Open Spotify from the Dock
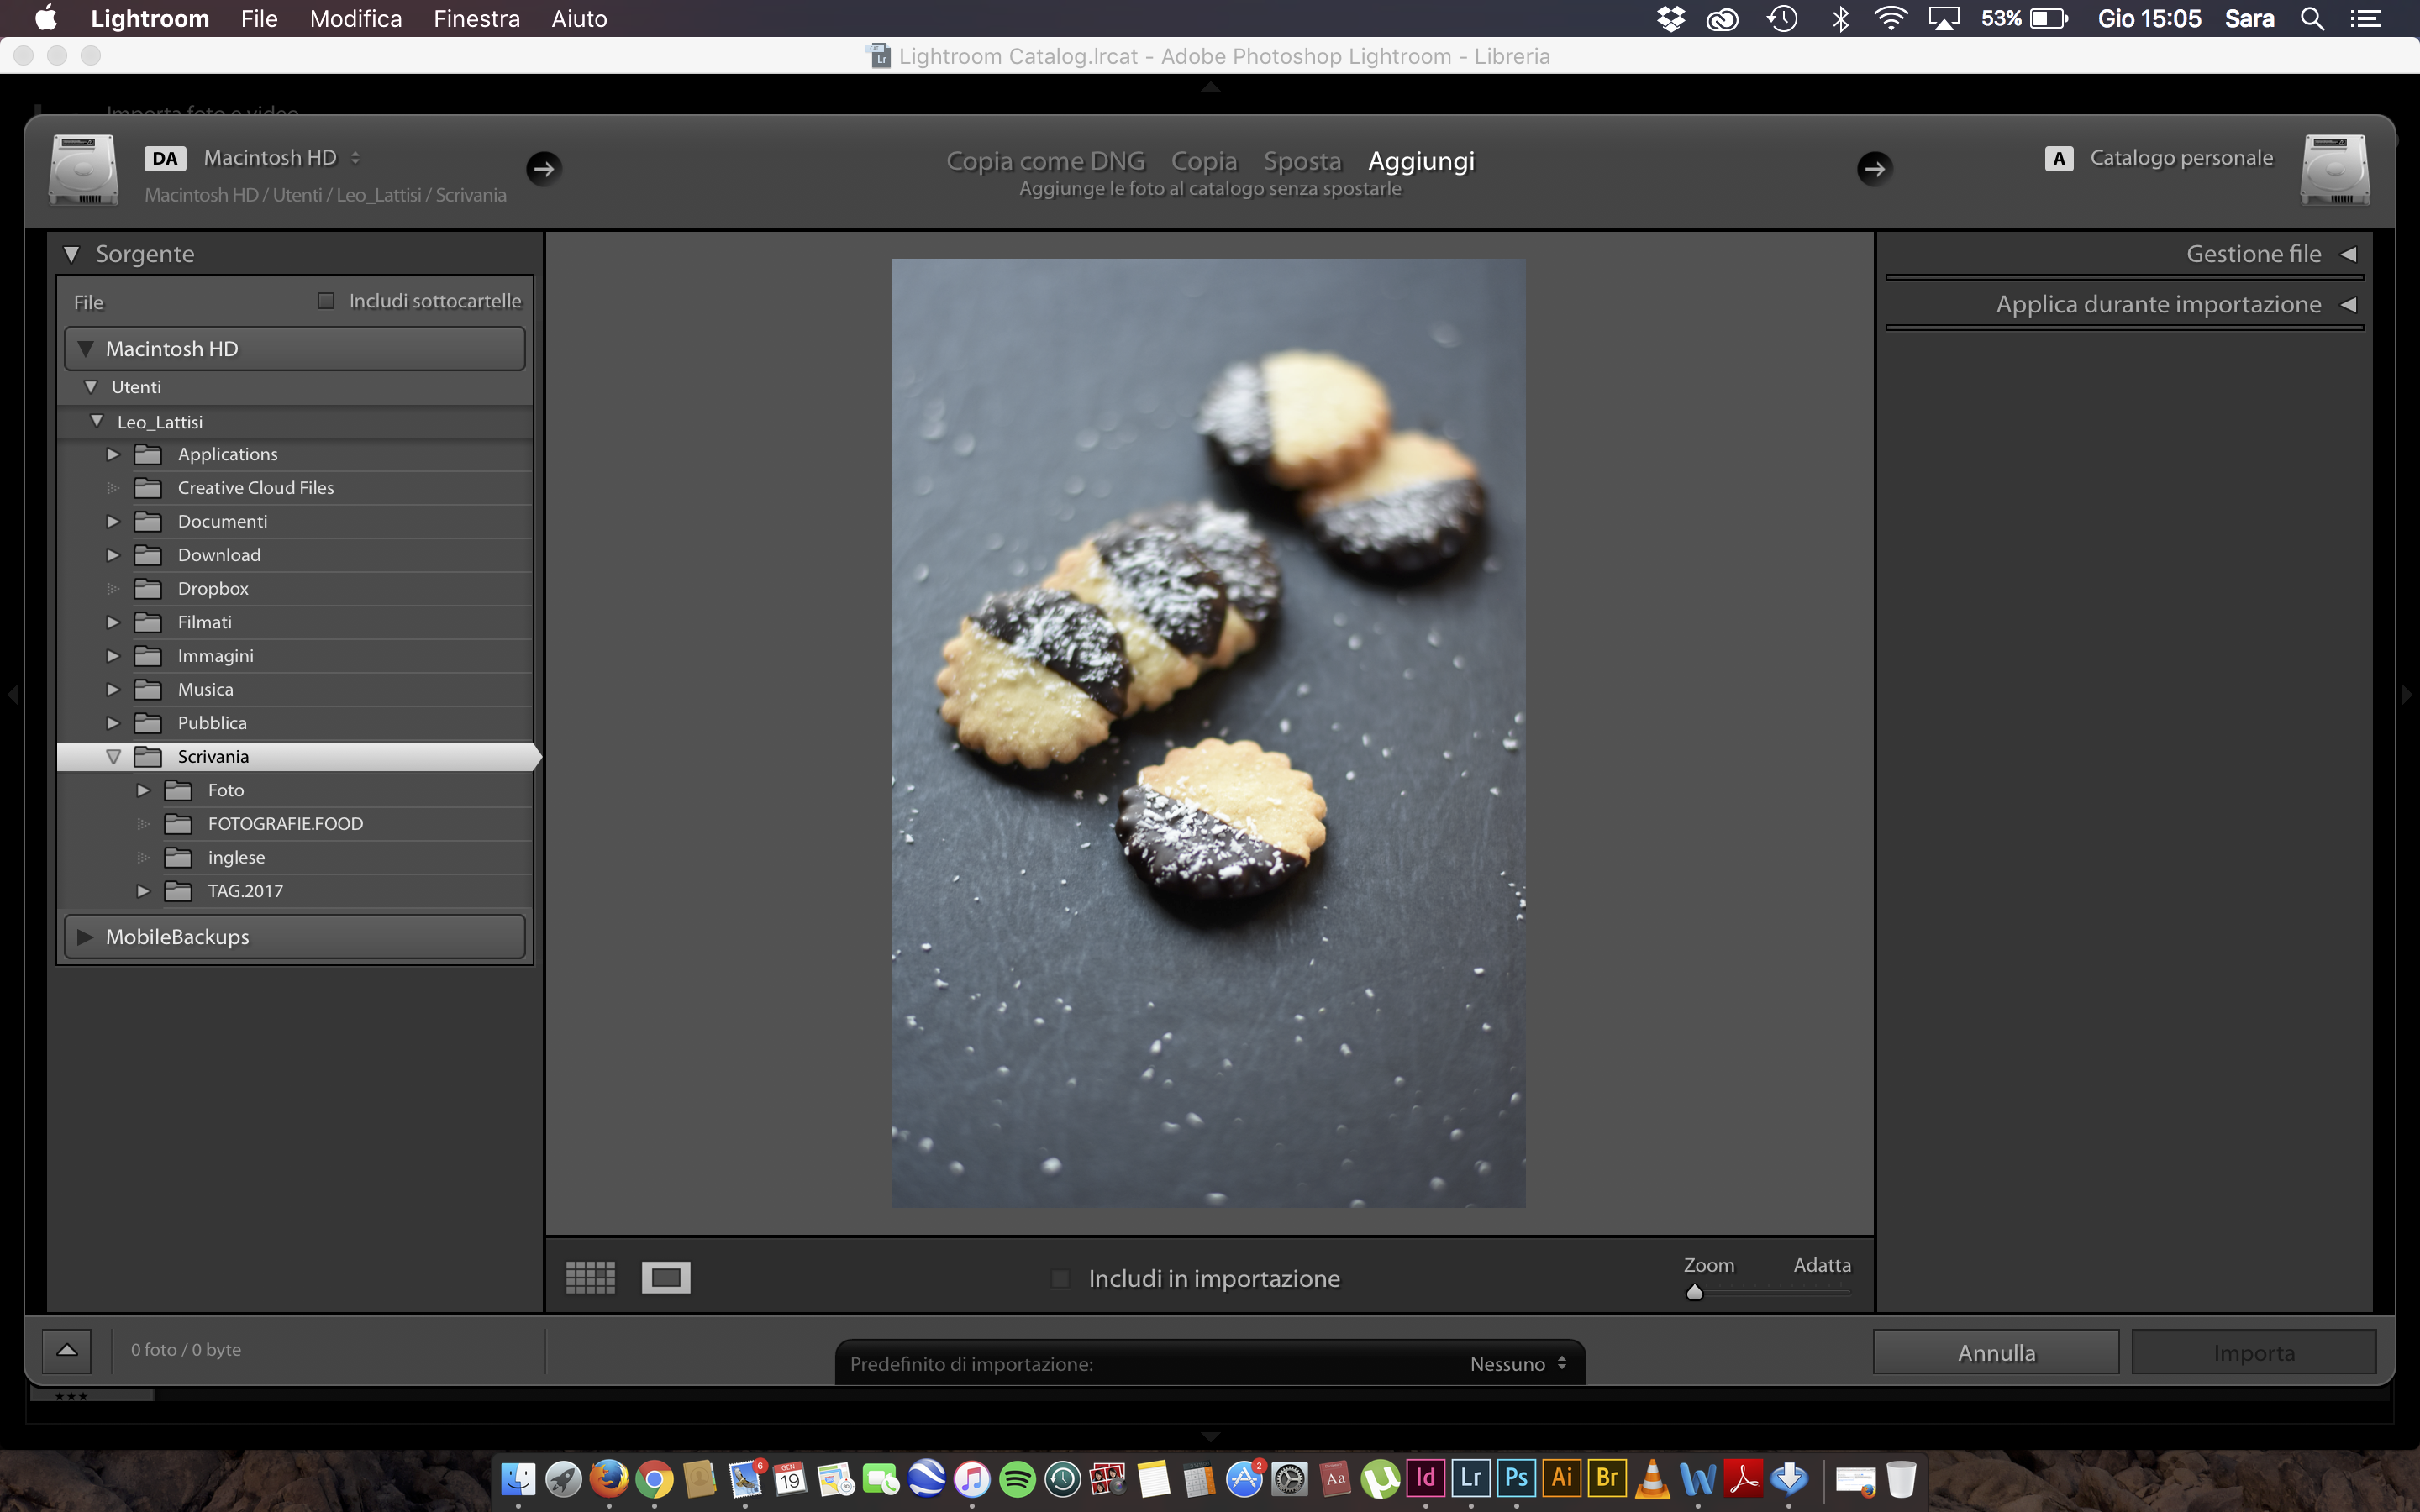The height and width of the screenshot is (1512, 2420). click(x=1018, y=1479)
